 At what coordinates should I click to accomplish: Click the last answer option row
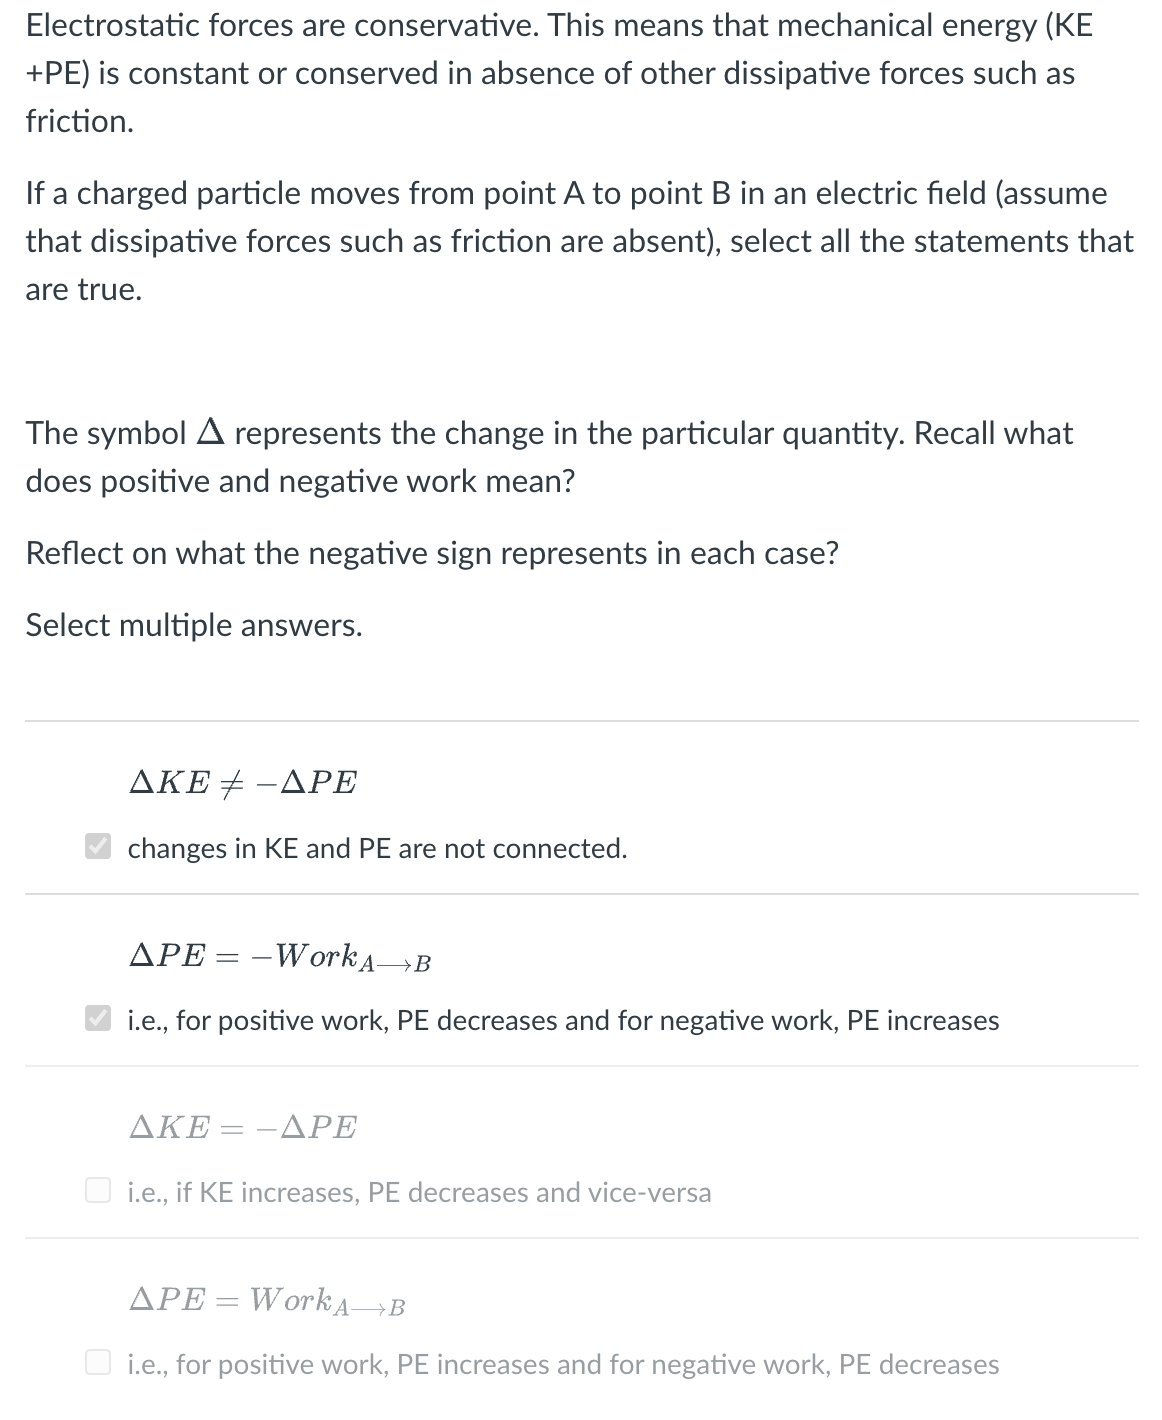(580, 1330)
